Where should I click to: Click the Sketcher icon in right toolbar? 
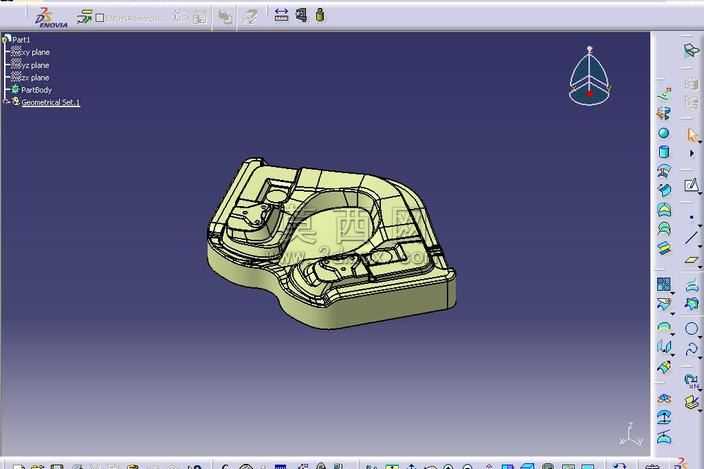tap(691, 185)
